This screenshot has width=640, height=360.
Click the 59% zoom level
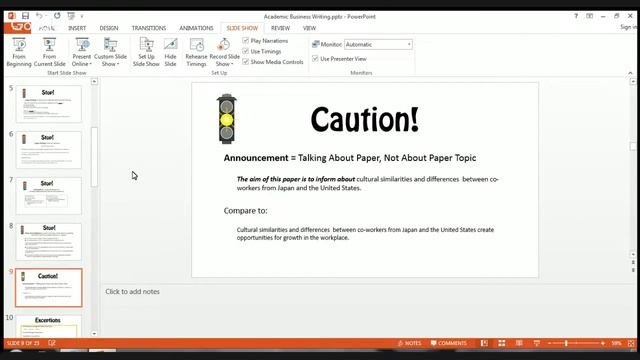coord(616,343)
